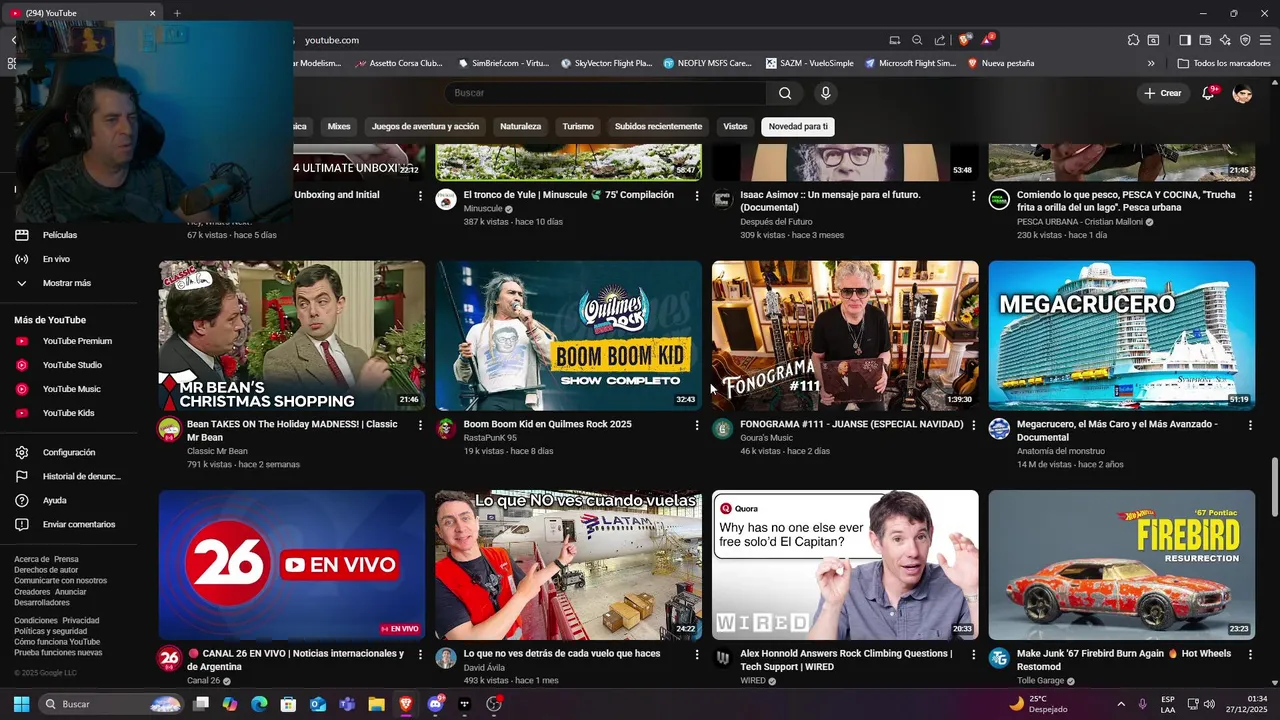
Task: Open the Brave VPN shield icon
Action: [x=1245, y=40]
